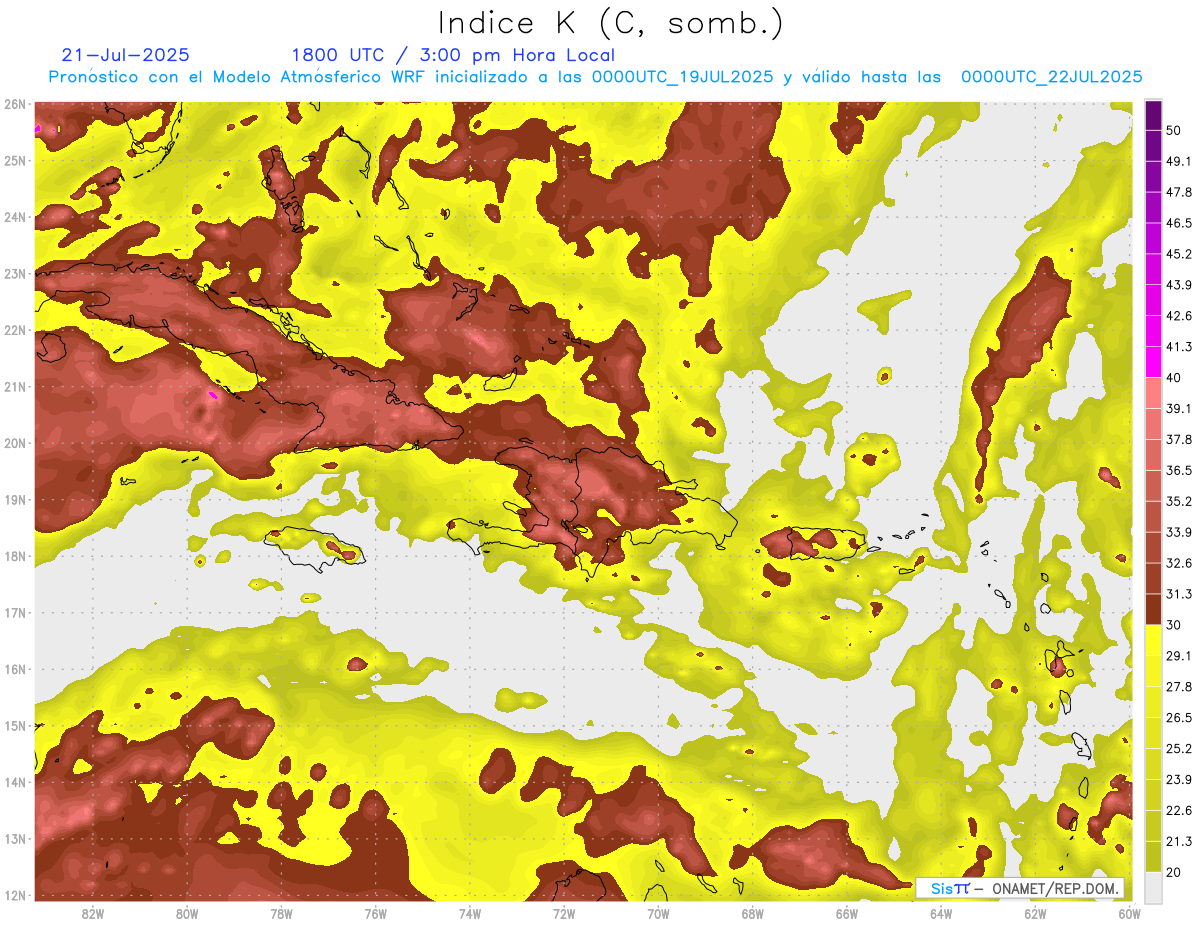Click the 62W longitude label
The width and height of the screenshot is (1200, 927).
tap(1035, 913)
